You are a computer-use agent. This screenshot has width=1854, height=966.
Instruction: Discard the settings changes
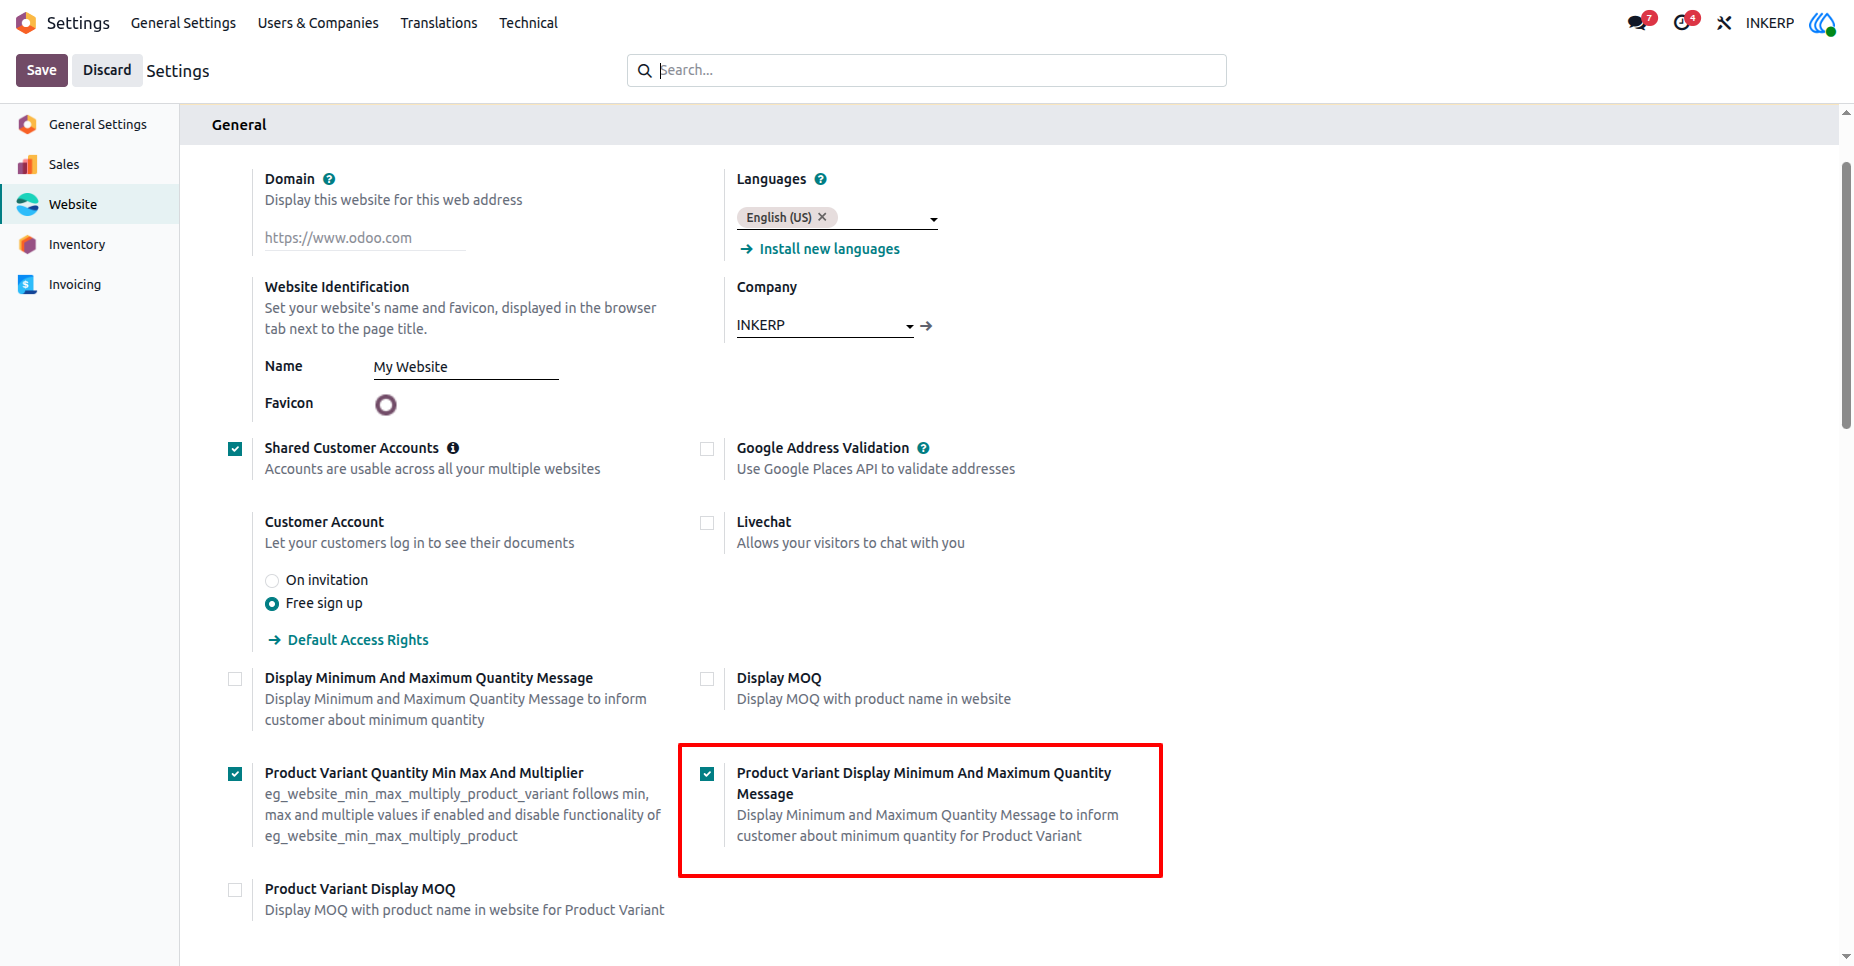click(x=107, y=70)
